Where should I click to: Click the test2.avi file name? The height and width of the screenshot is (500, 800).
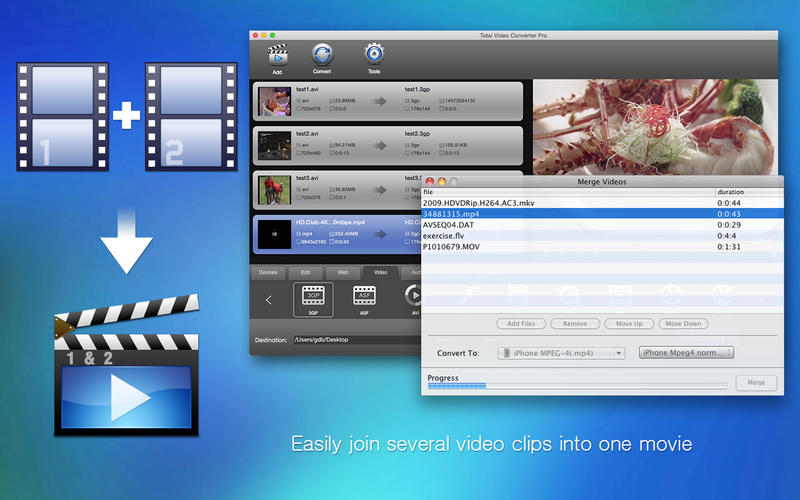[x=307, y=134]
